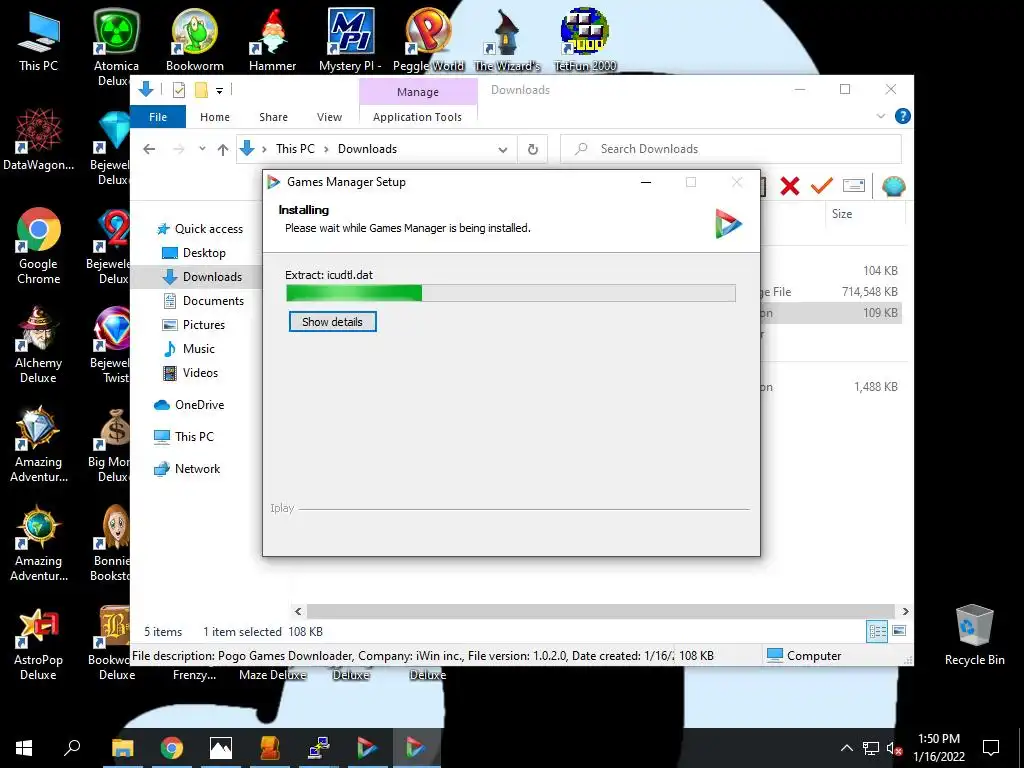The image size is (1024, 768).
Task: Click Show details in Games Manager Setup
Action: (332, 322)
